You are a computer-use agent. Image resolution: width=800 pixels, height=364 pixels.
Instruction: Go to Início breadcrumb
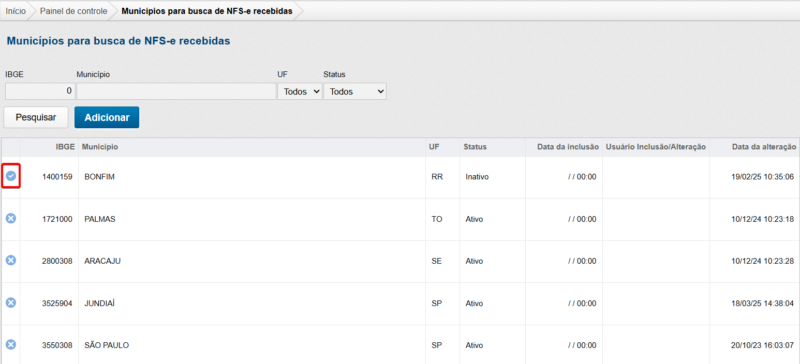coord(16,11)
